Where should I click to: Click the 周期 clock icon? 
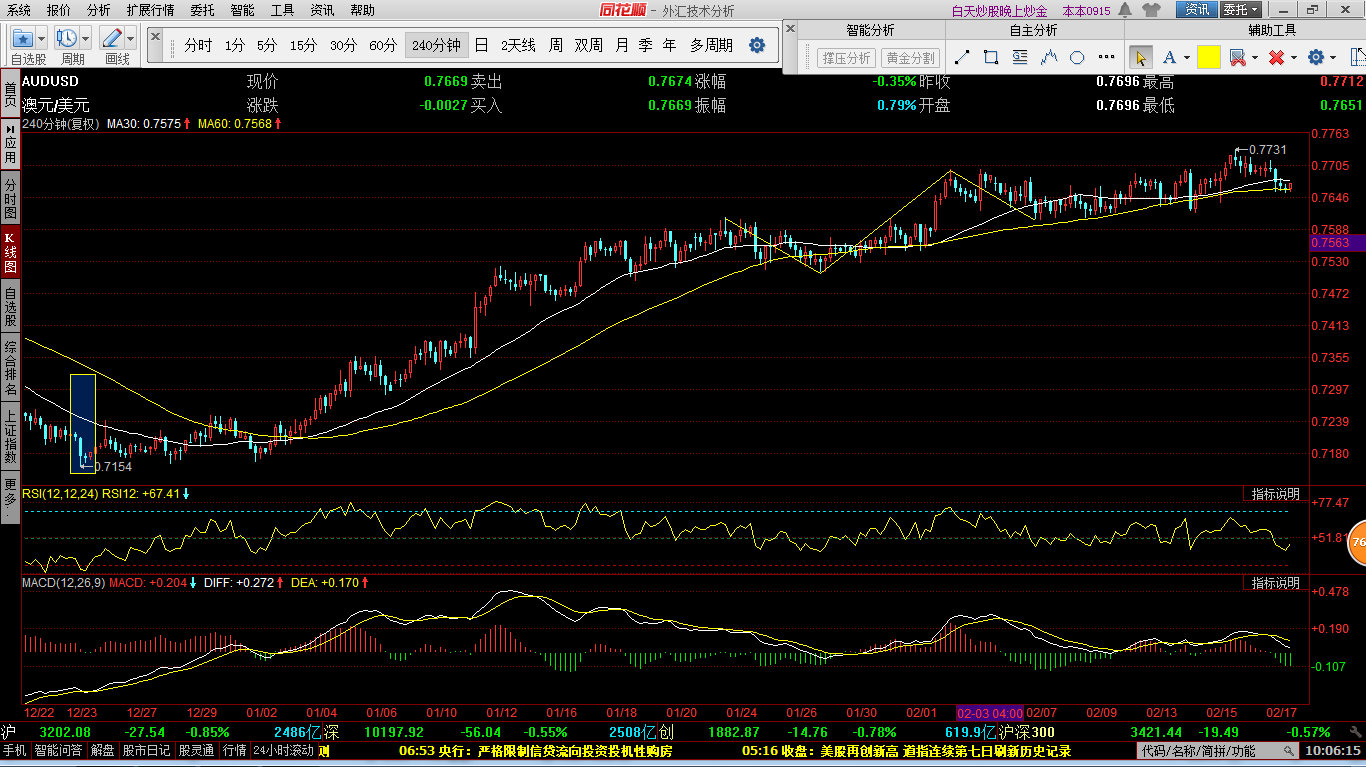(68, 38)
